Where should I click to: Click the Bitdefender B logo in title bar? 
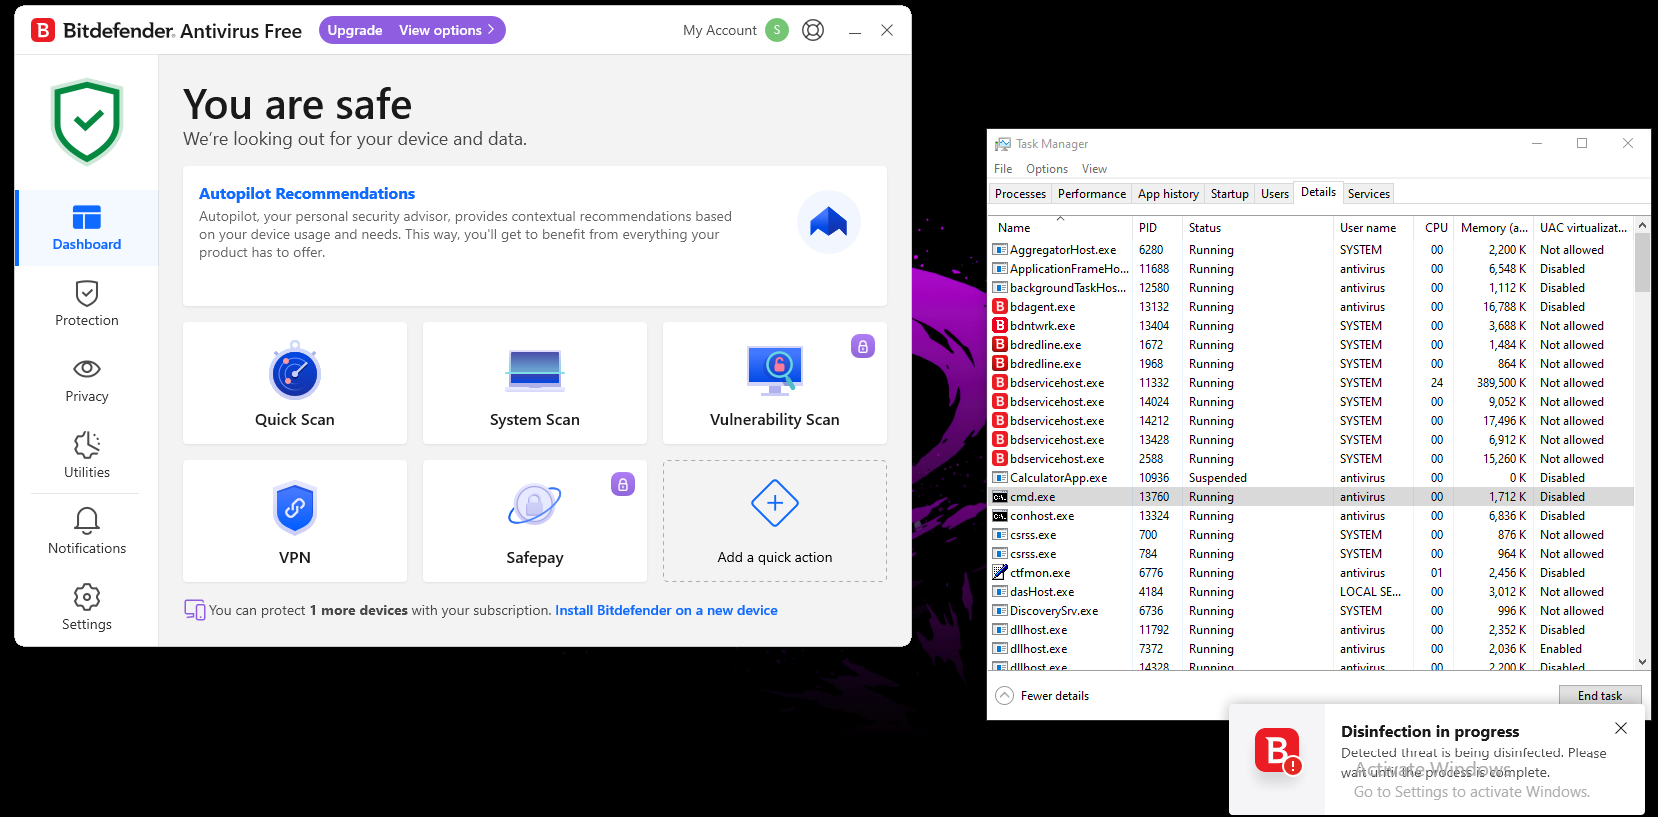pyautogui.click(x=43, y=30)
